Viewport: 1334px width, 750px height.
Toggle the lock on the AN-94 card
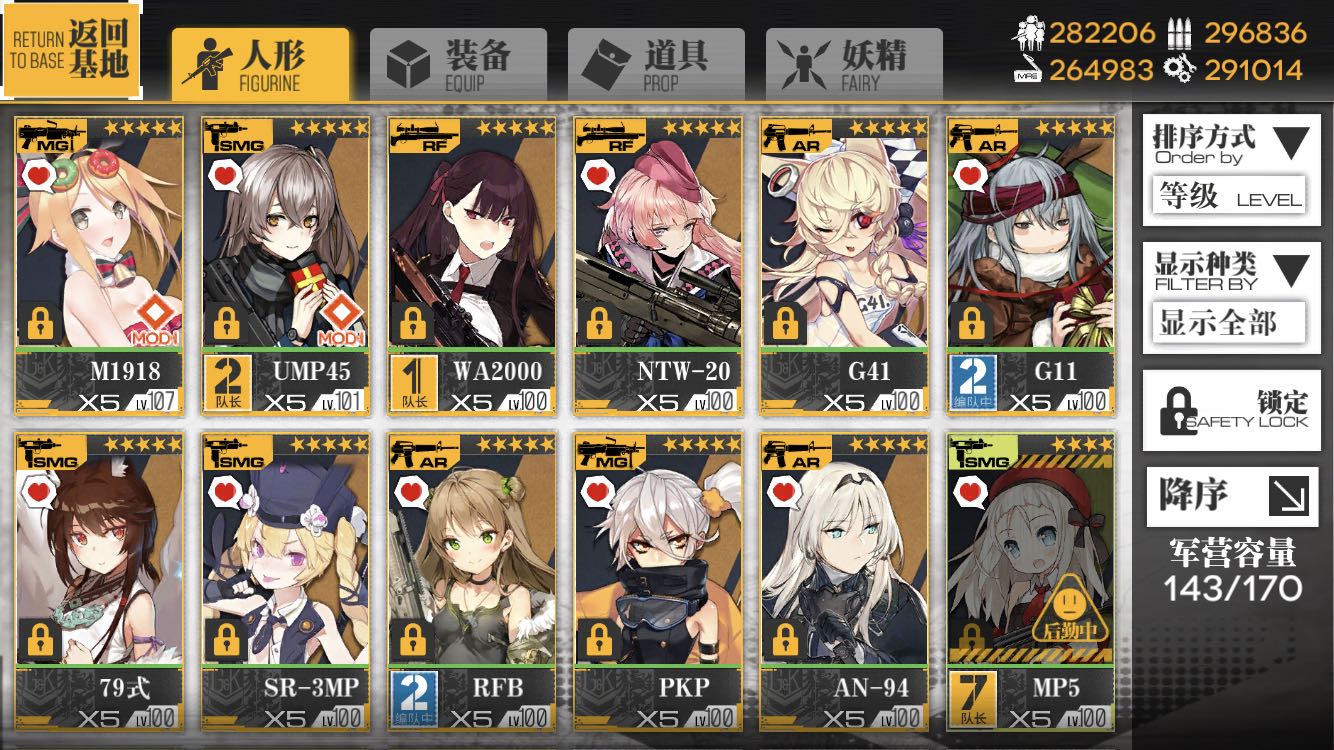[x=785, y=639]
